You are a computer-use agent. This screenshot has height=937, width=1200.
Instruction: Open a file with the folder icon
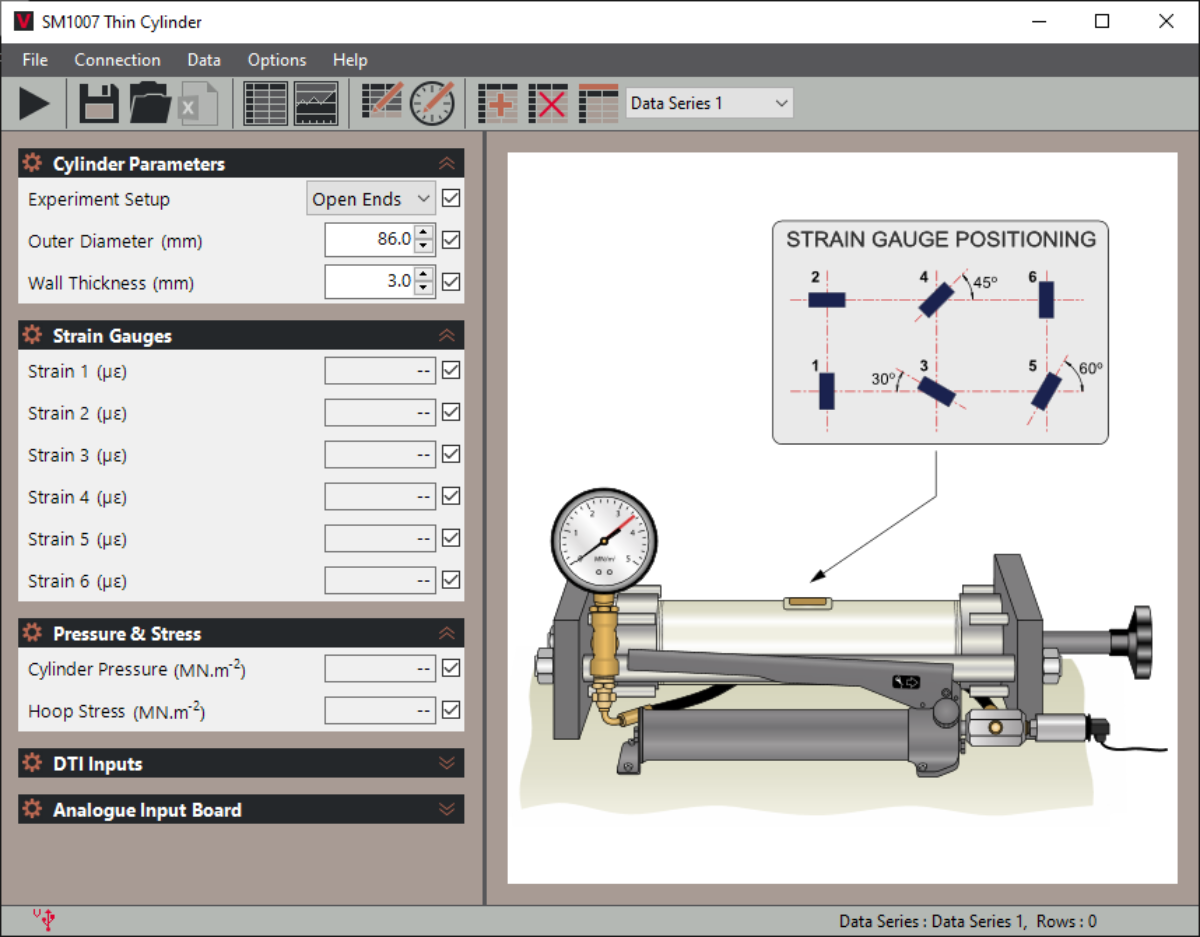(x=150, y=103)
